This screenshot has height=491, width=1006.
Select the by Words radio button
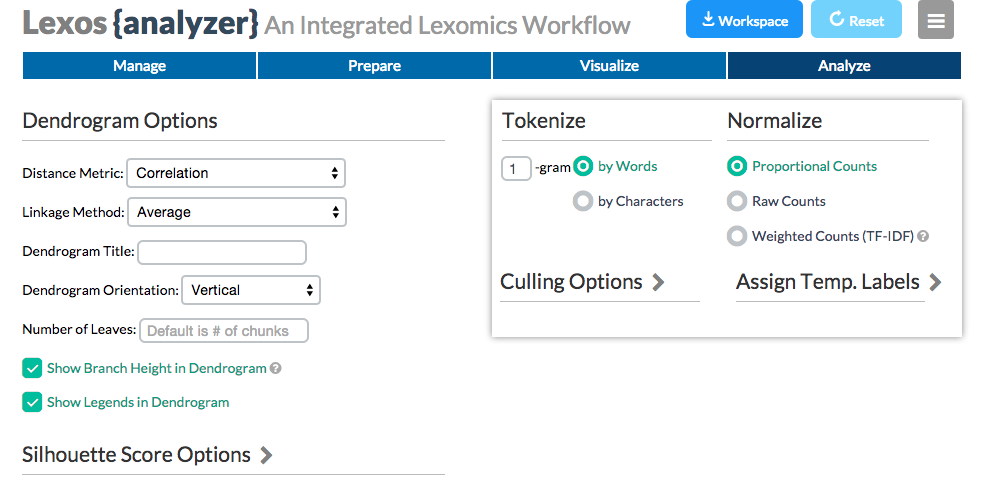[x=583, y=167]
